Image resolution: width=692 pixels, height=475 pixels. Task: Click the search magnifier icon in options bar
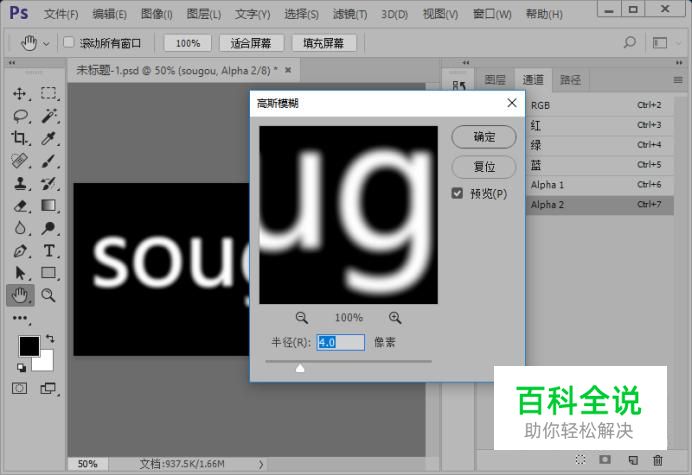pos(630,42)
